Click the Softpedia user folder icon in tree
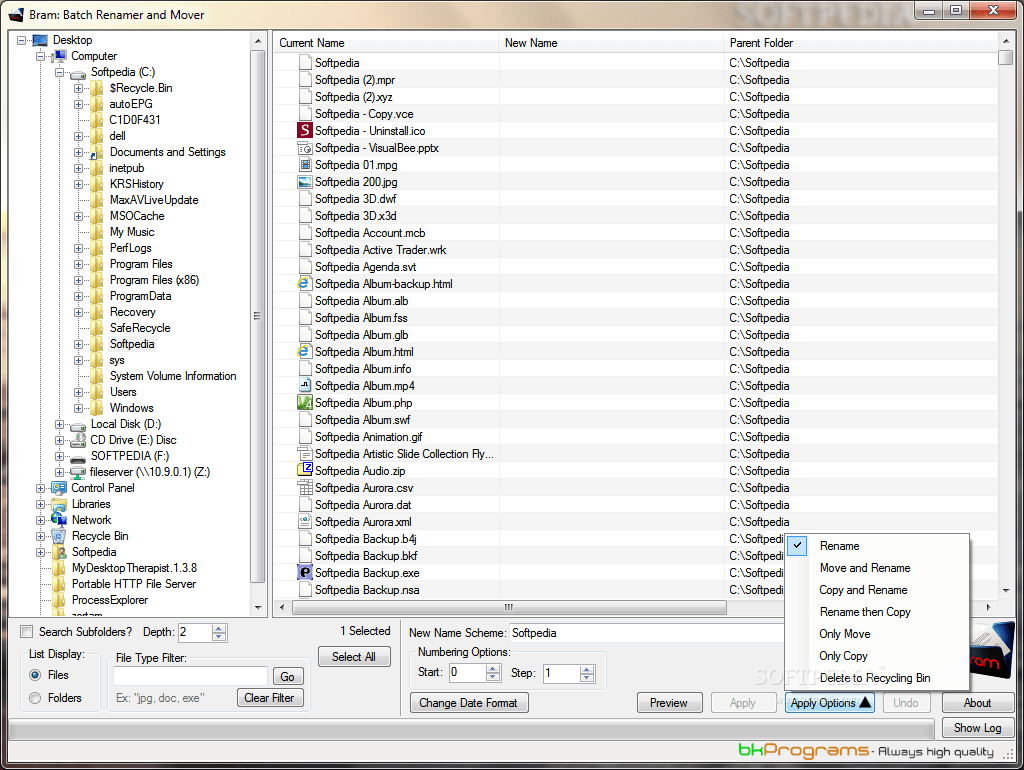The height and width of the screenshot is (770, 1024). click(x=59, y=552)
